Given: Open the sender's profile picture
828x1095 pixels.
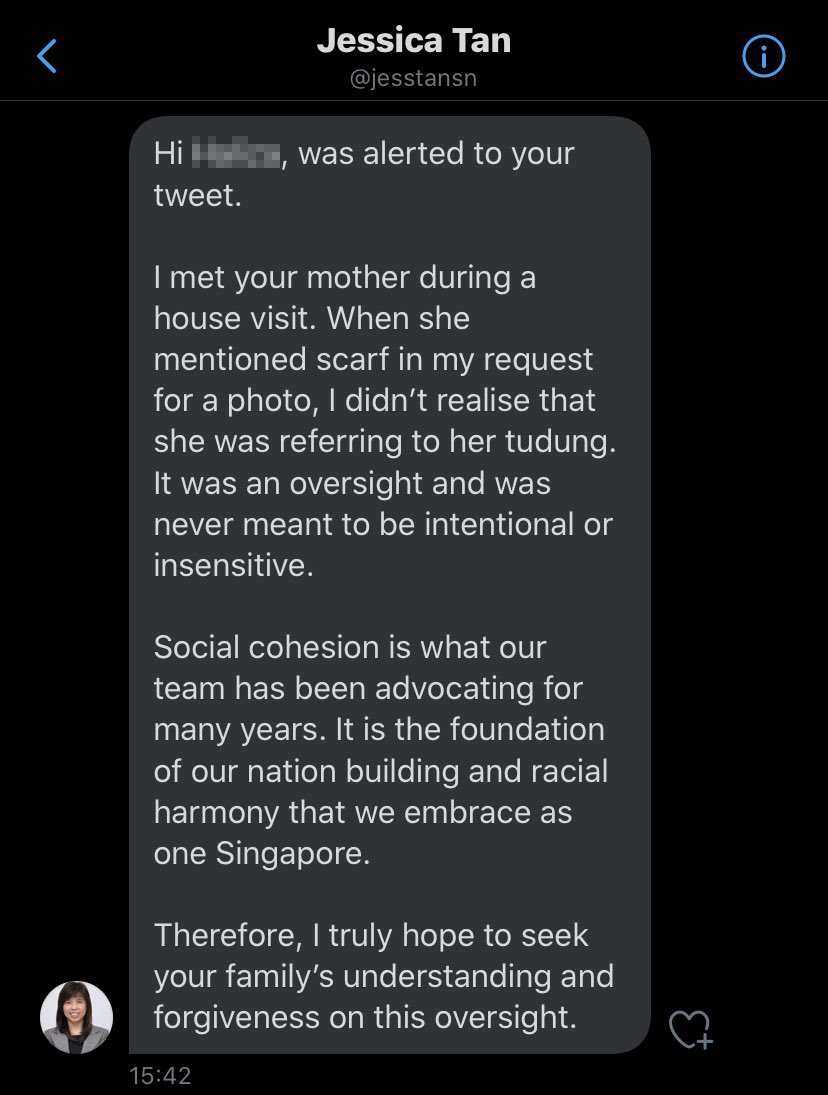Looking at the screenshot, I should [76, 1017].
